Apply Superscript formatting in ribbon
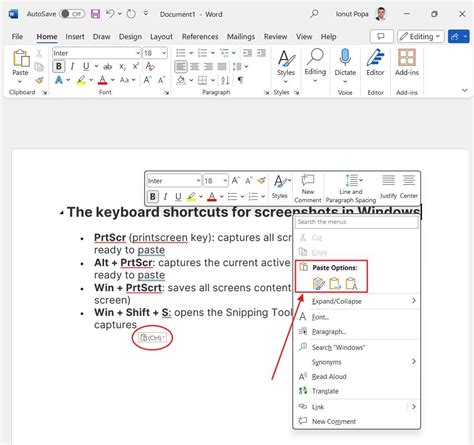 pos(136,66)
